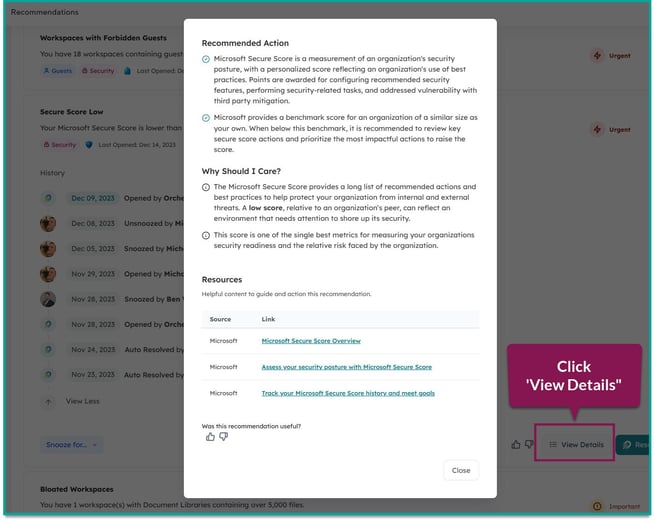The image size is (655, 522).
Task: Open Assess your security posture link
Action: pyautogui.click(x=346, y=367)
